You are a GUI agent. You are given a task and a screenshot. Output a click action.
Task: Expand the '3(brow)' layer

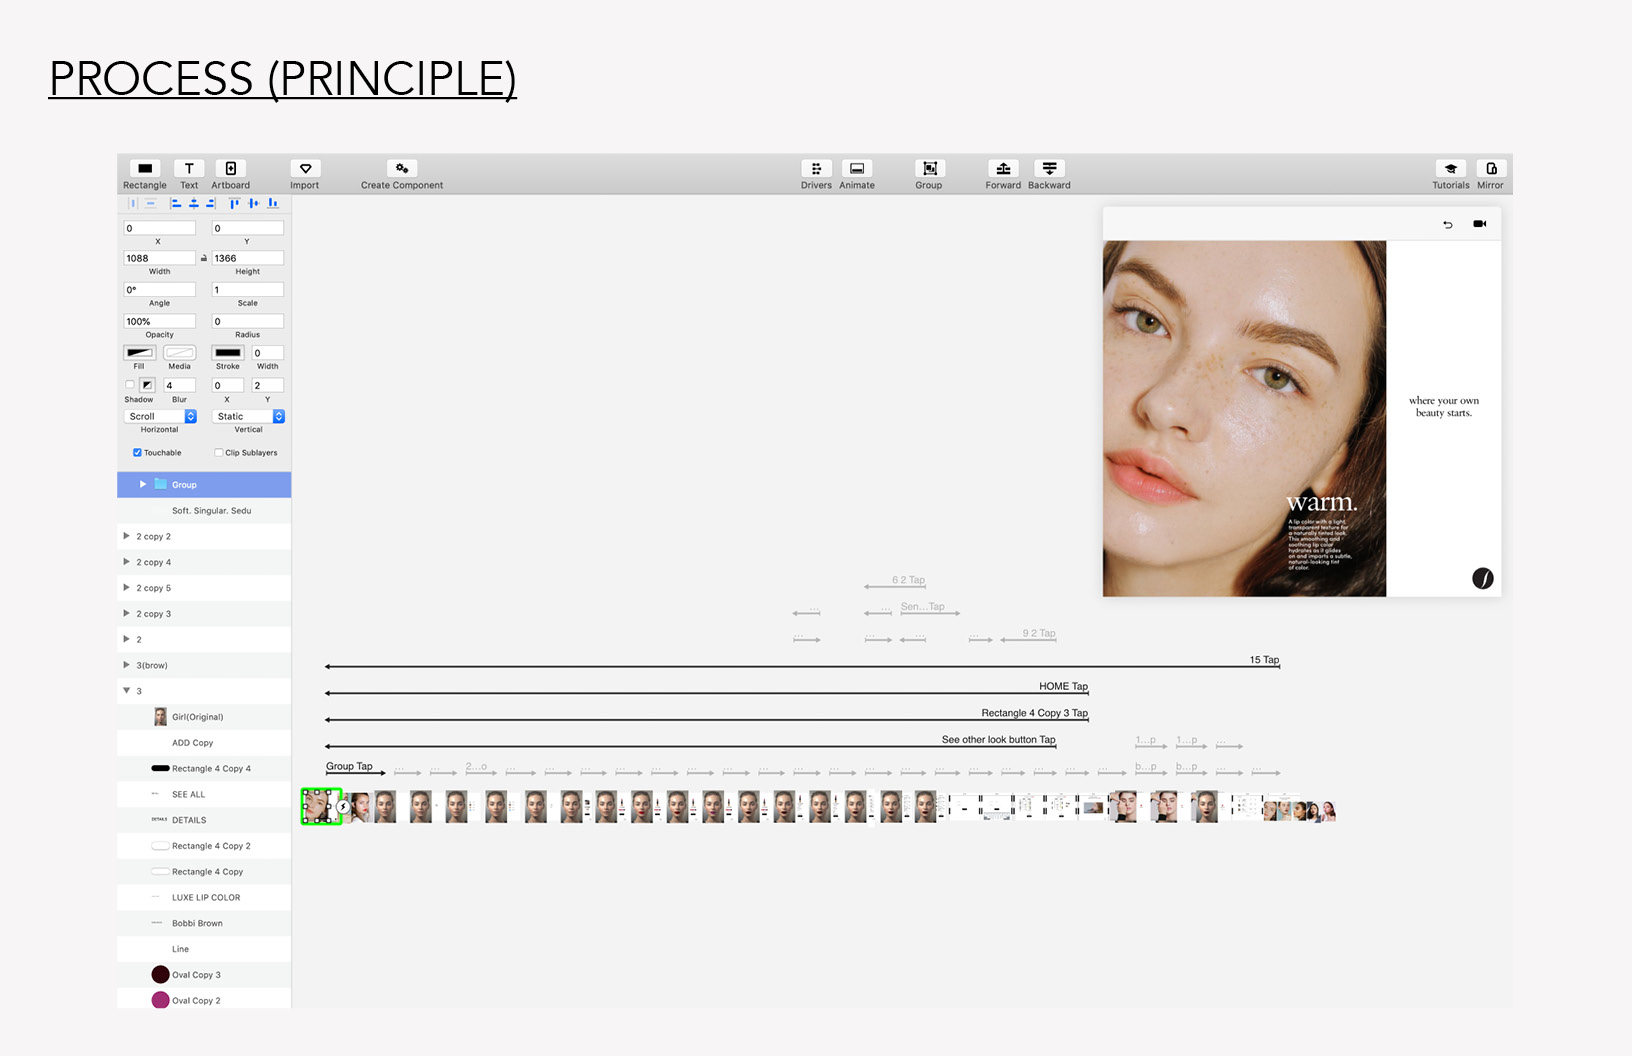pos(126,665)
